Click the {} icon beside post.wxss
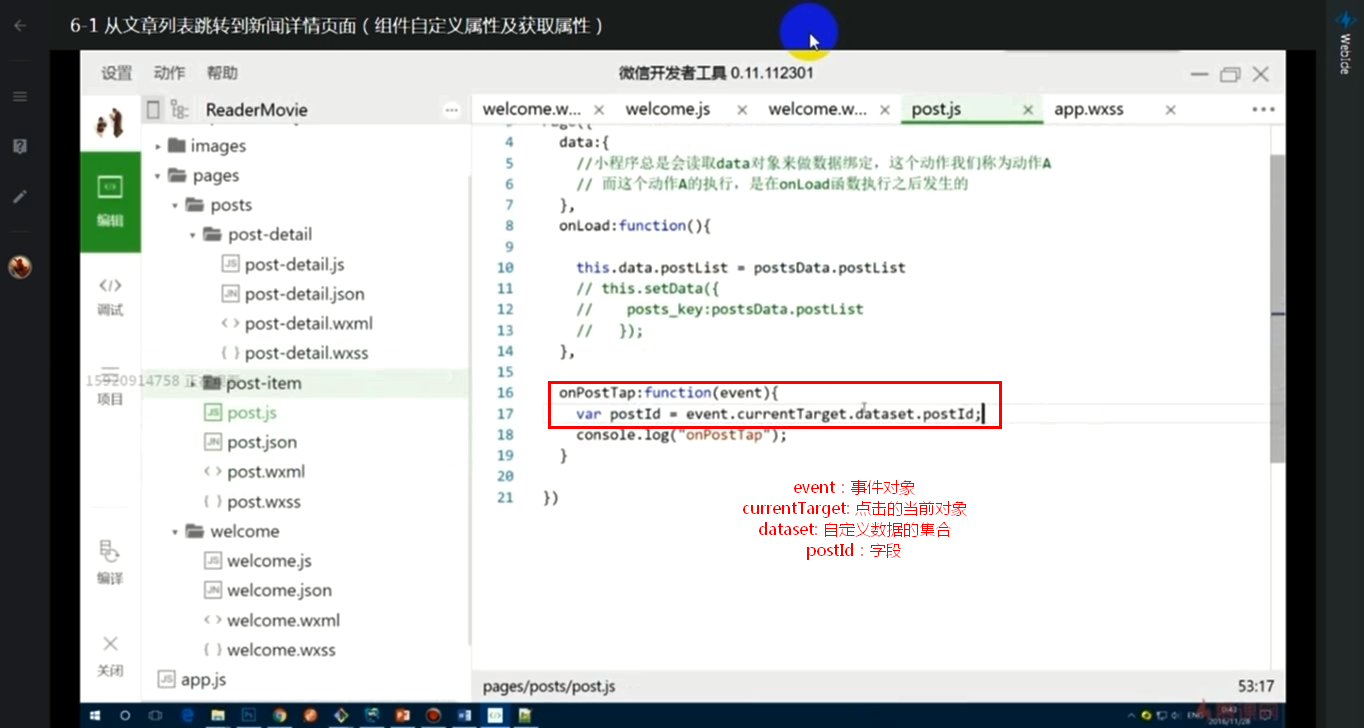Image resolution: width=1364 pixels, height=728 pixels. pos(212,501)
